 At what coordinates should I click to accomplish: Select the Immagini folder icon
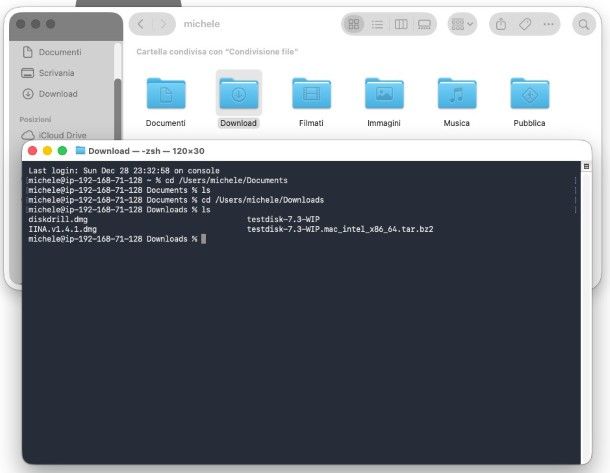point(384,93)
